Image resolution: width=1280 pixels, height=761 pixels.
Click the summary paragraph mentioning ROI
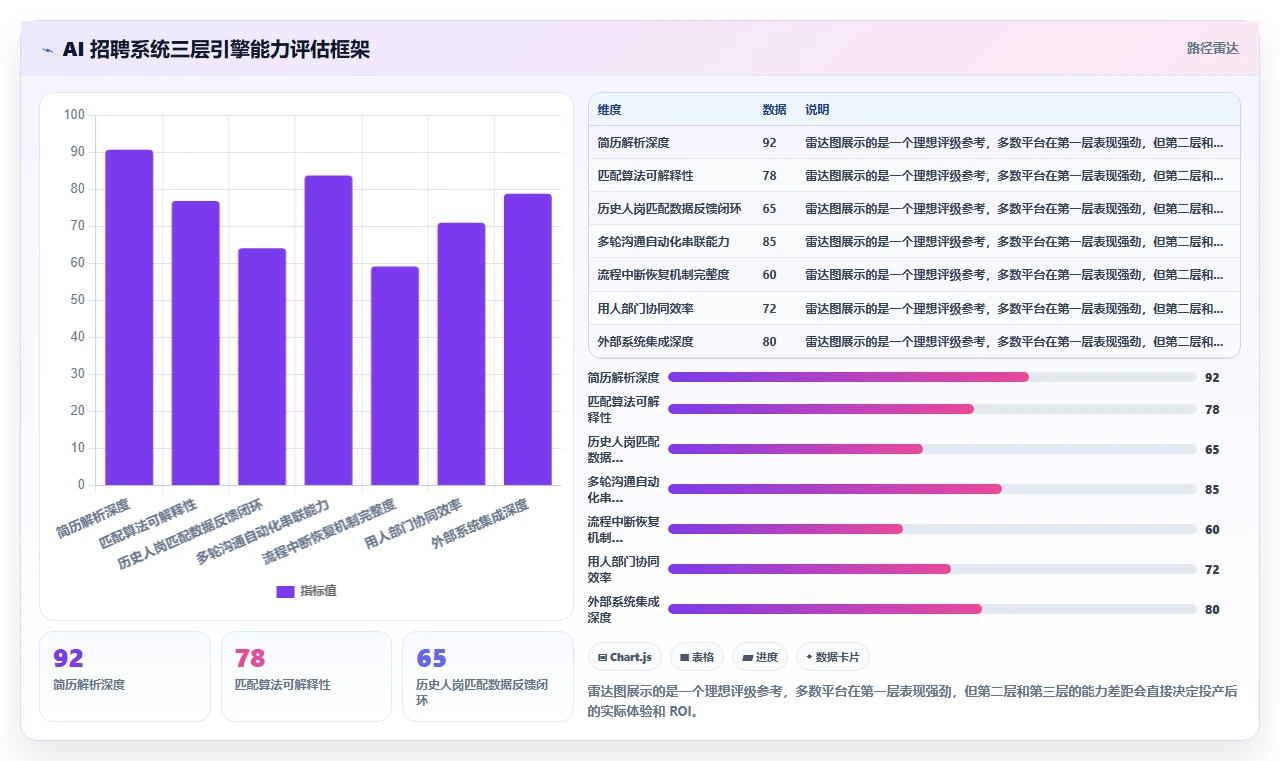[912, 701]
